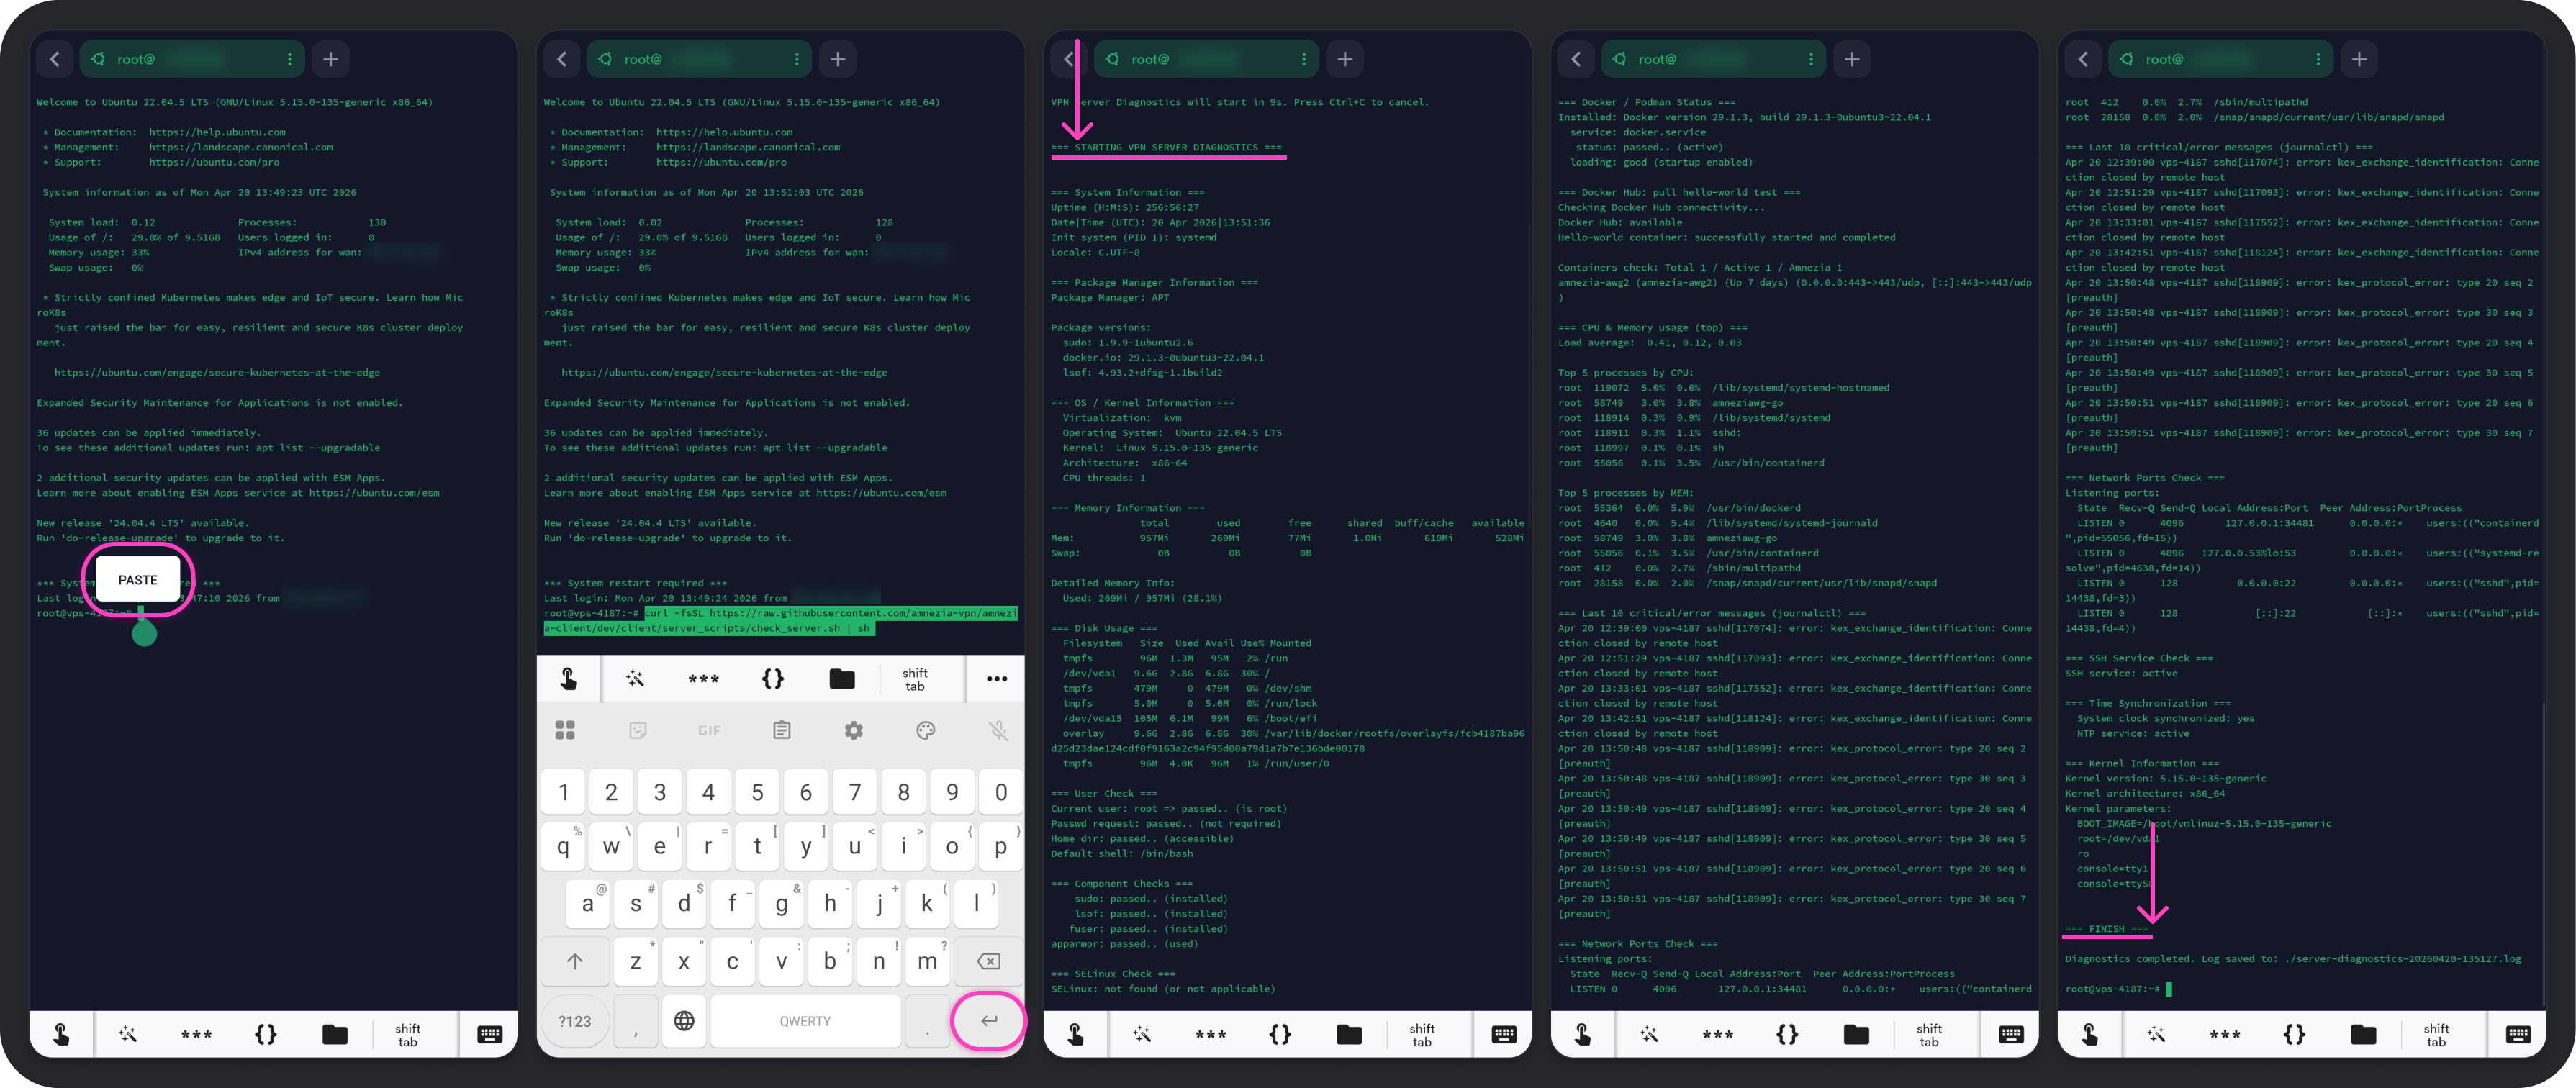2576x1088 pixels.
Task: Open the four-squares keyboard menu icon
Action: 565,731
